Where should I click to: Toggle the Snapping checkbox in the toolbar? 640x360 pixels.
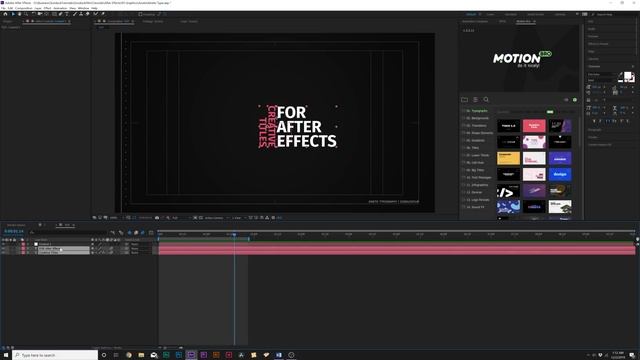pos(141,14)
